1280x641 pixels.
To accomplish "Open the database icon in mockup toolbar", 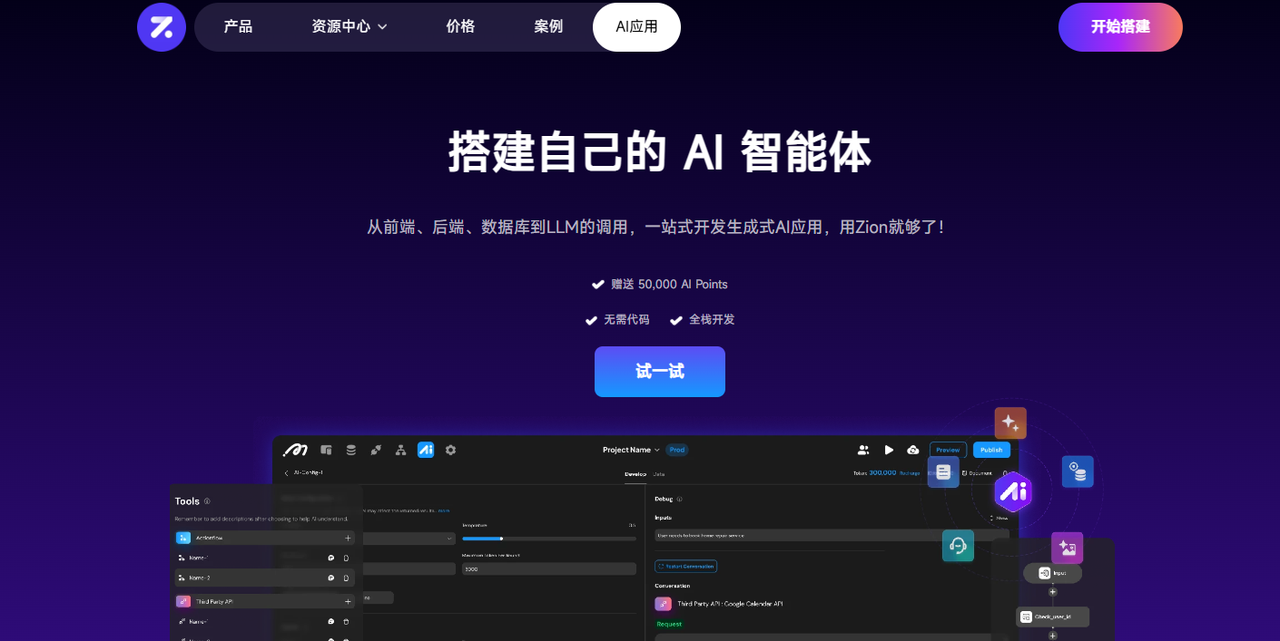I will point(351,450).
